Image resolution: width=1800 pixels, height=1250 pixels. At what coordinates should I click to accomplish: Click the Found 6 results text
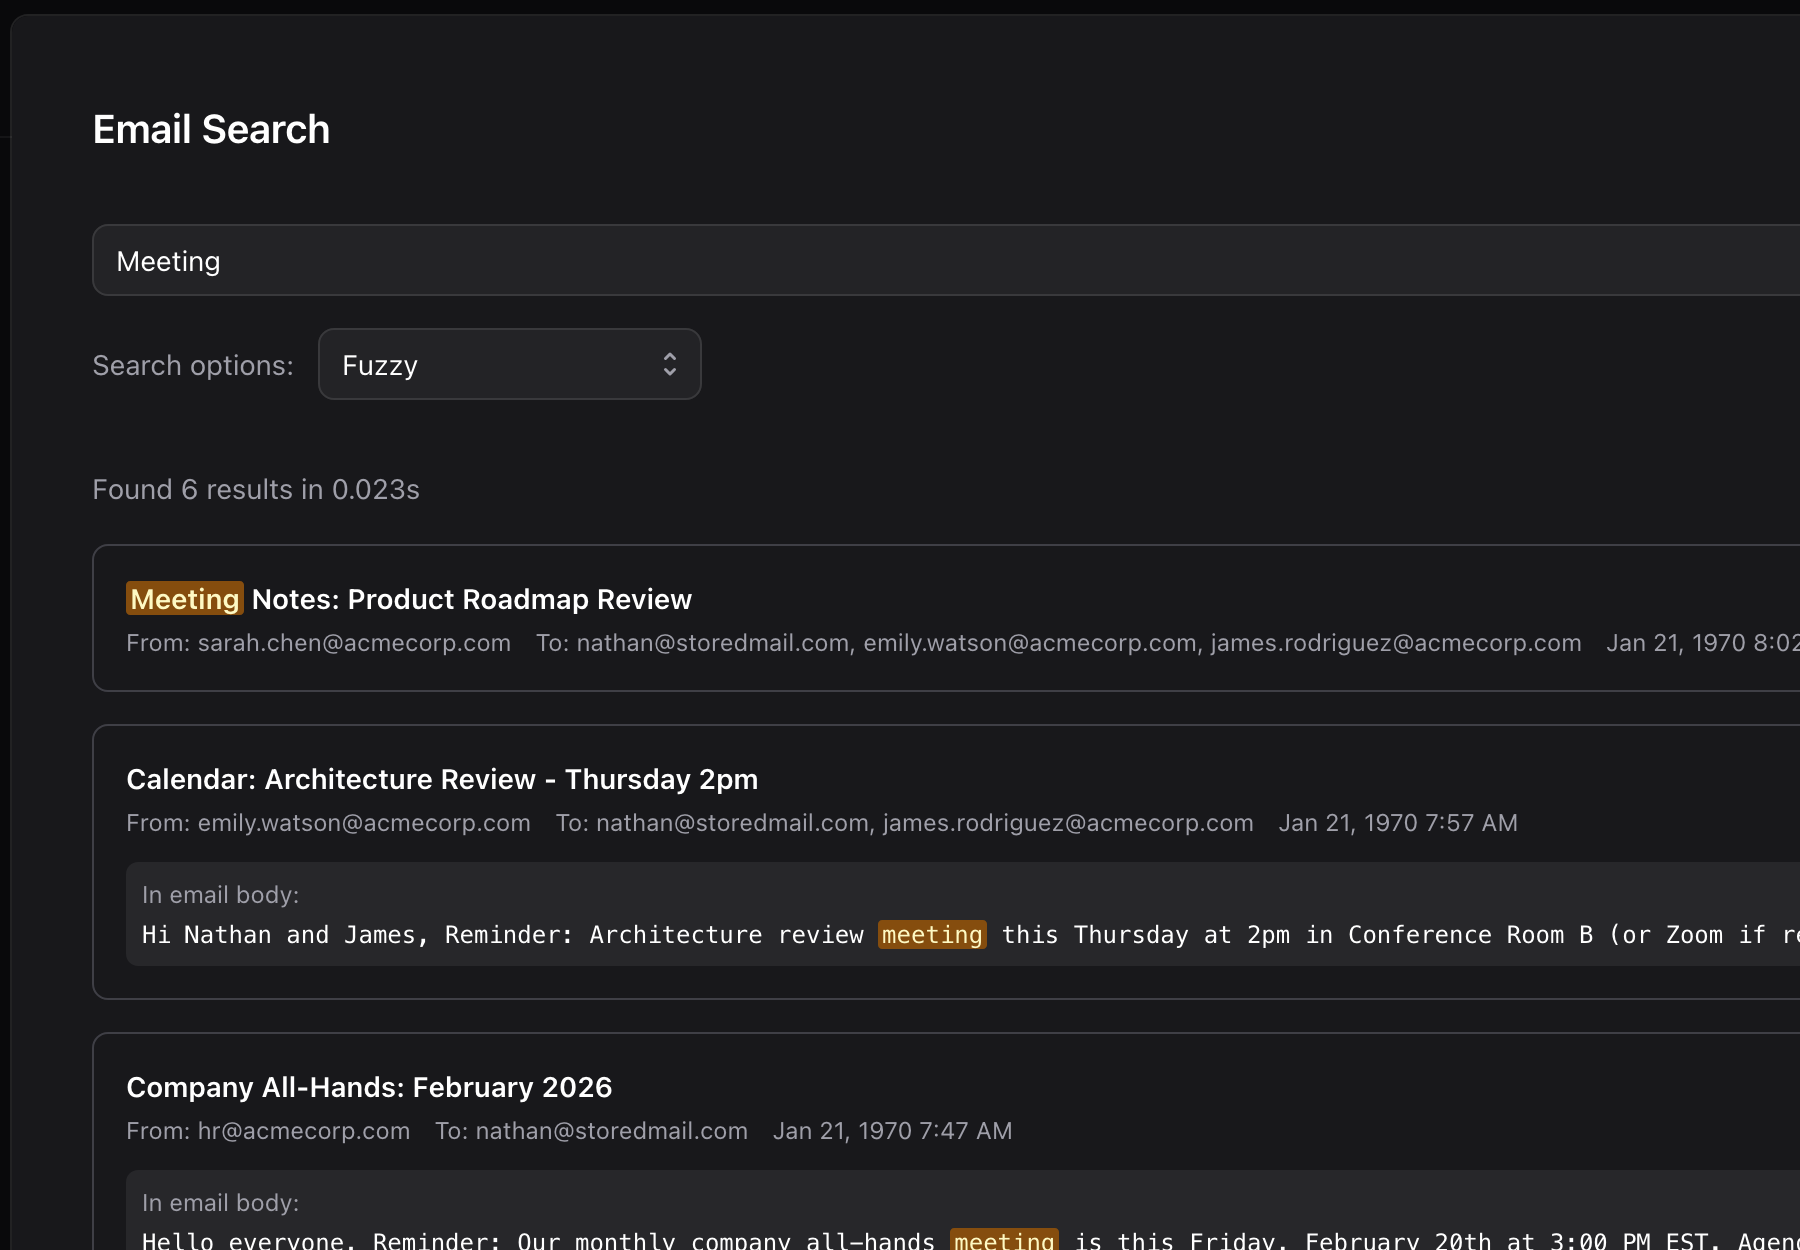(256, 490)
